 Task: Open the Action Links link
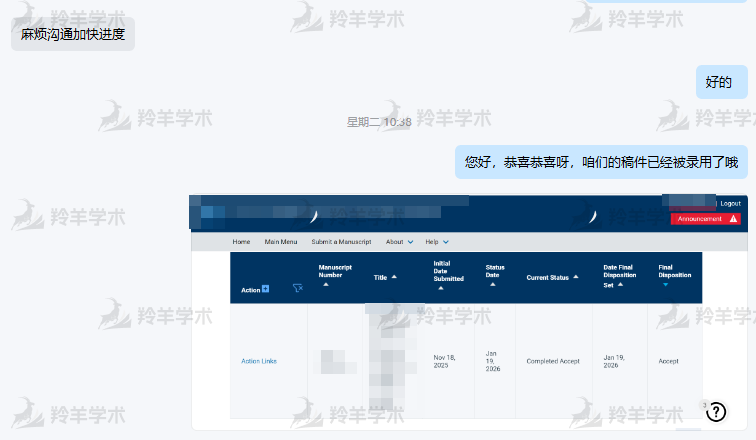click(x=259, y=361)
